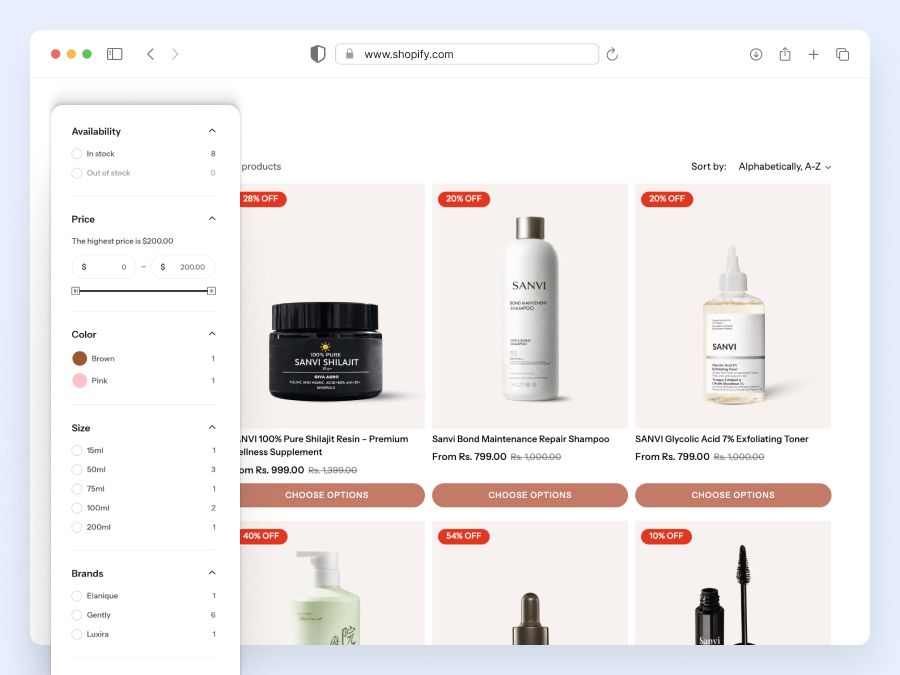This screenshot has width=900, height=675.
Task: Toggle the sidebar with the panel icon
Action: tap(114, 54)
